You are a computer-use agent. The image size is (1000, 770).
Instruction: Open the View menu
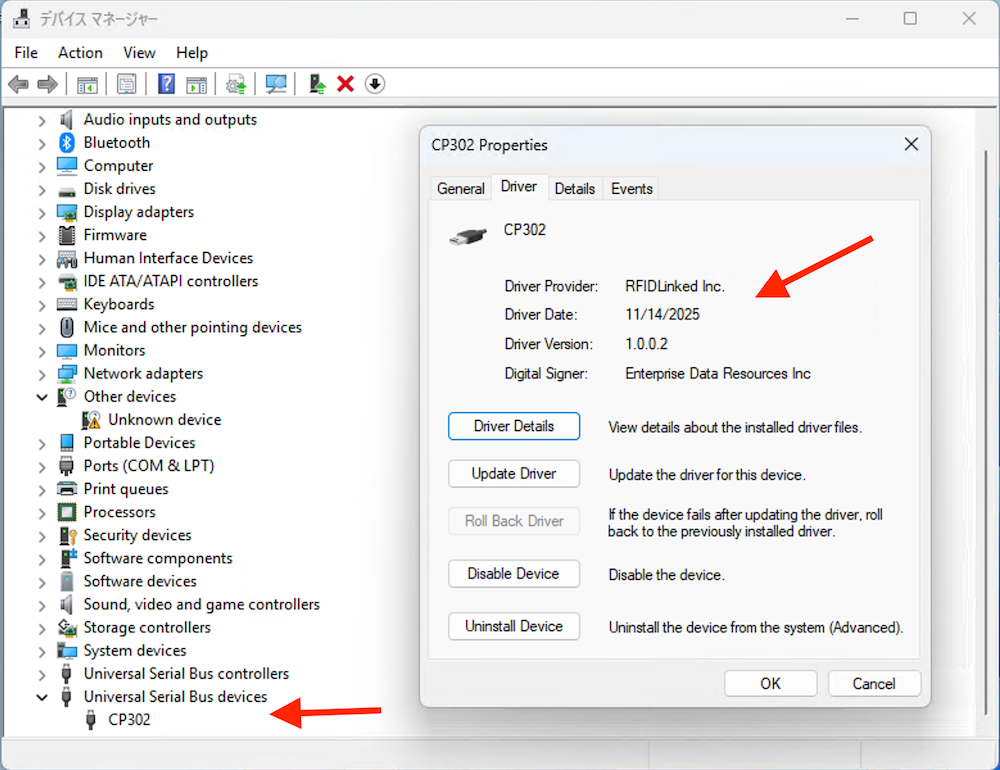point(139,53)
